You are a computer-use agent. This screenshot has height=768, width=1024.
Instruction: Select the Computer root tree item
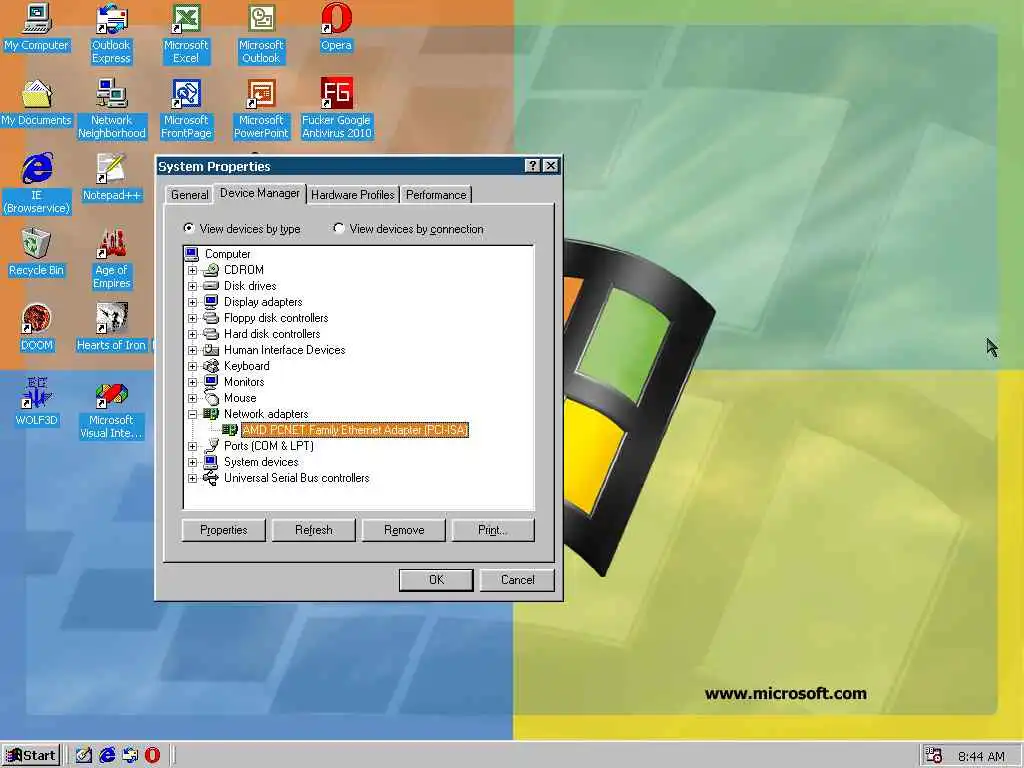227,254
